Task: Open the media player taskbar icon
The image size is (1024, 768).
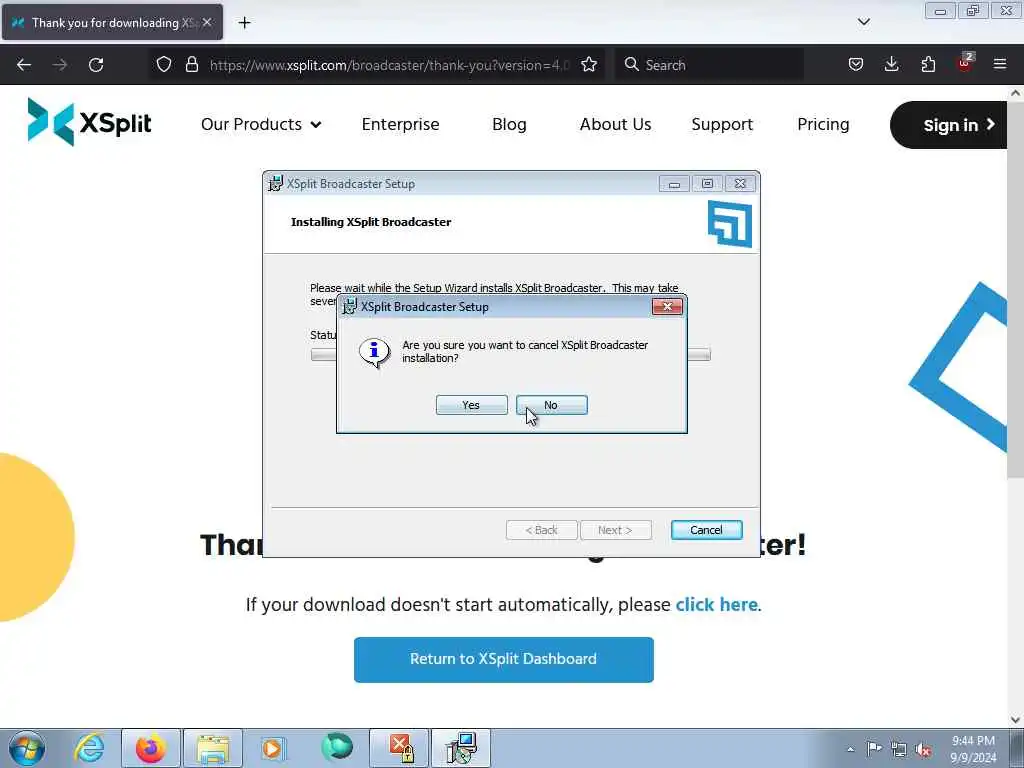Action: point(274,748)
